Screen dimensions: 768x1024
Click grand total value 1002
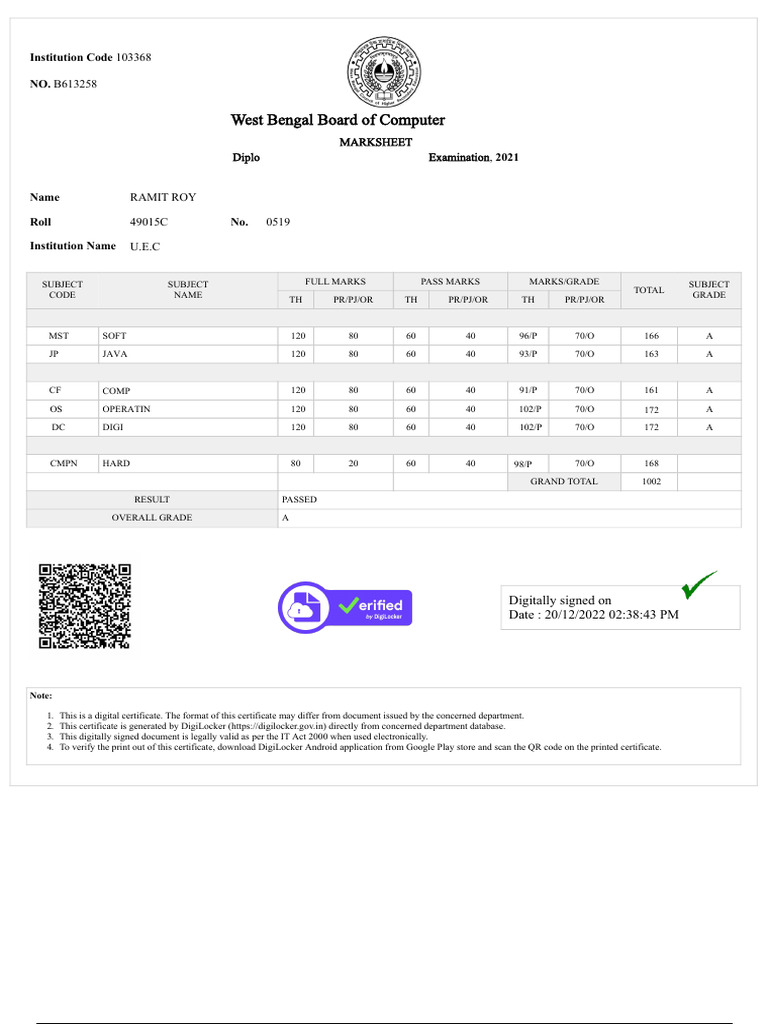(651, 481)
